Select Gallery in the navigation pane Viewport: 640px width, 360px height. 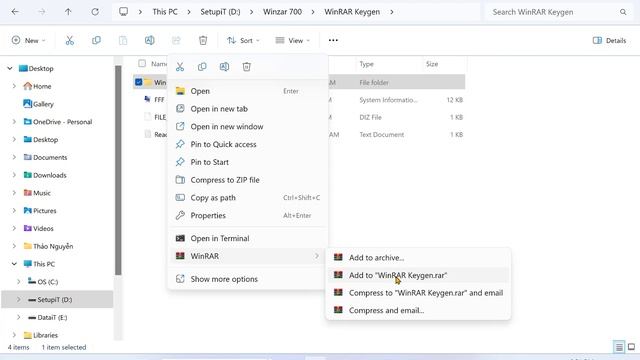click(x=43, y=104)
